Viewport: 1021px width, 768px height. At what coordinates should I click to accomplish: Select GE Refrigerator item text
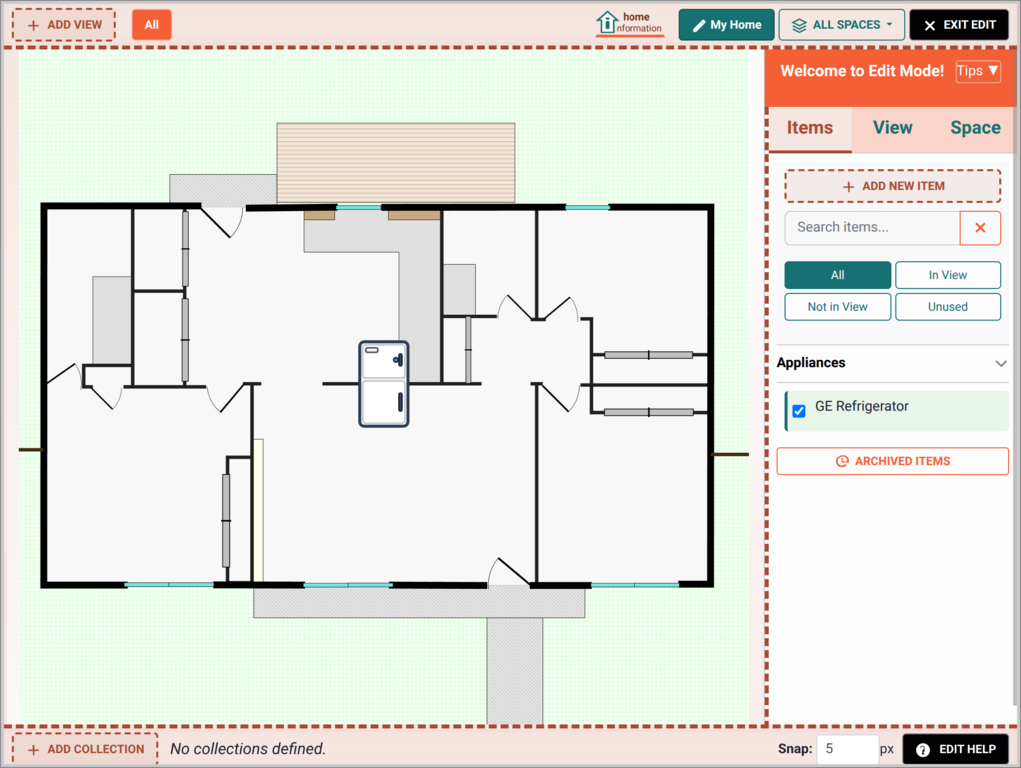[861, 406]
